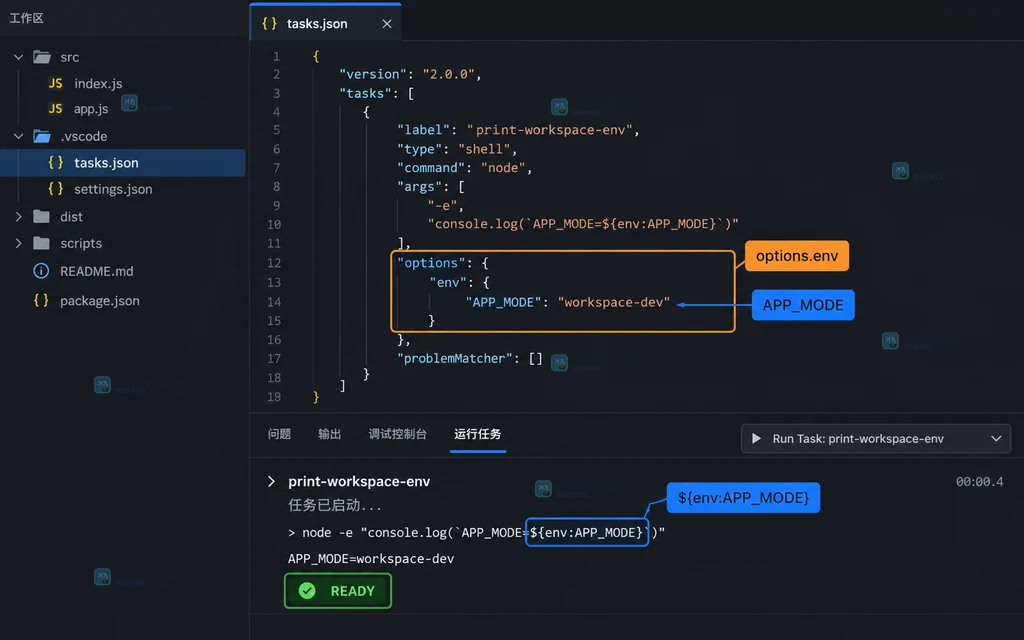Close the tasks.json editor tab

click(x=387, y=24)
